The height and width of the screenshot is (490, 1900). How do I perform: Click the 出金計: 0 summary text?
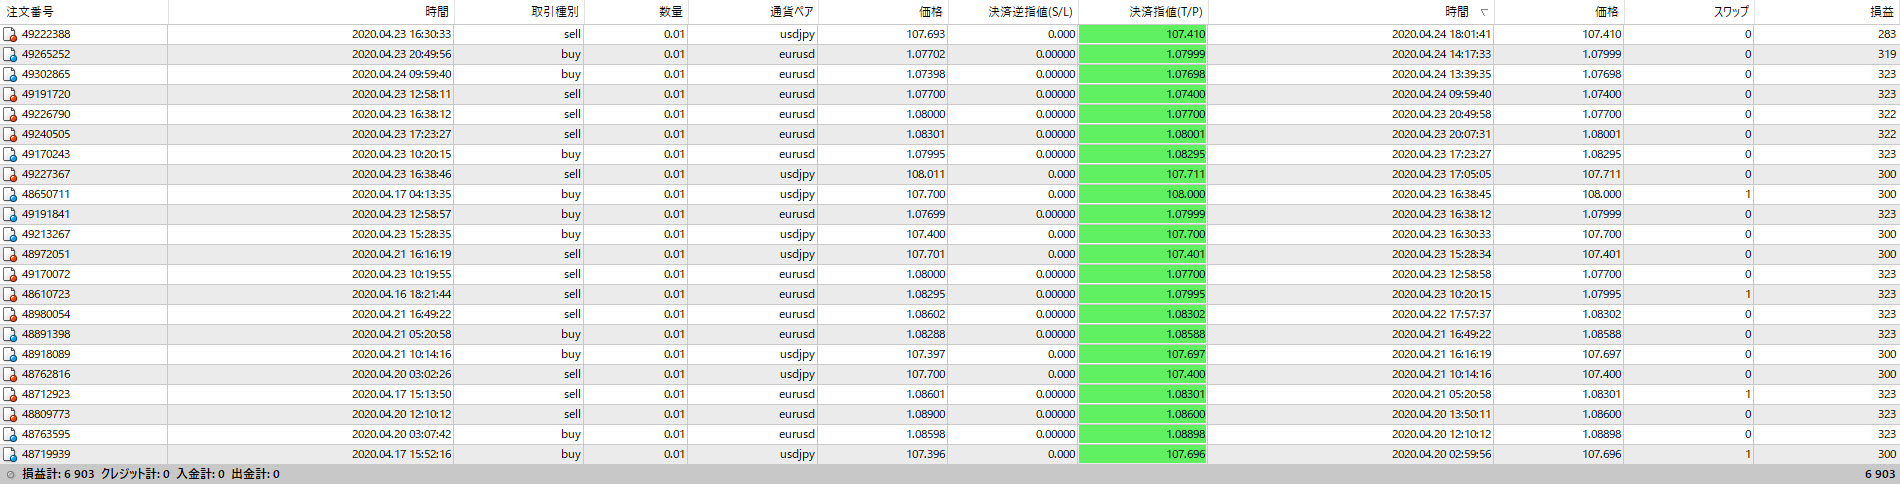[255, 474]
